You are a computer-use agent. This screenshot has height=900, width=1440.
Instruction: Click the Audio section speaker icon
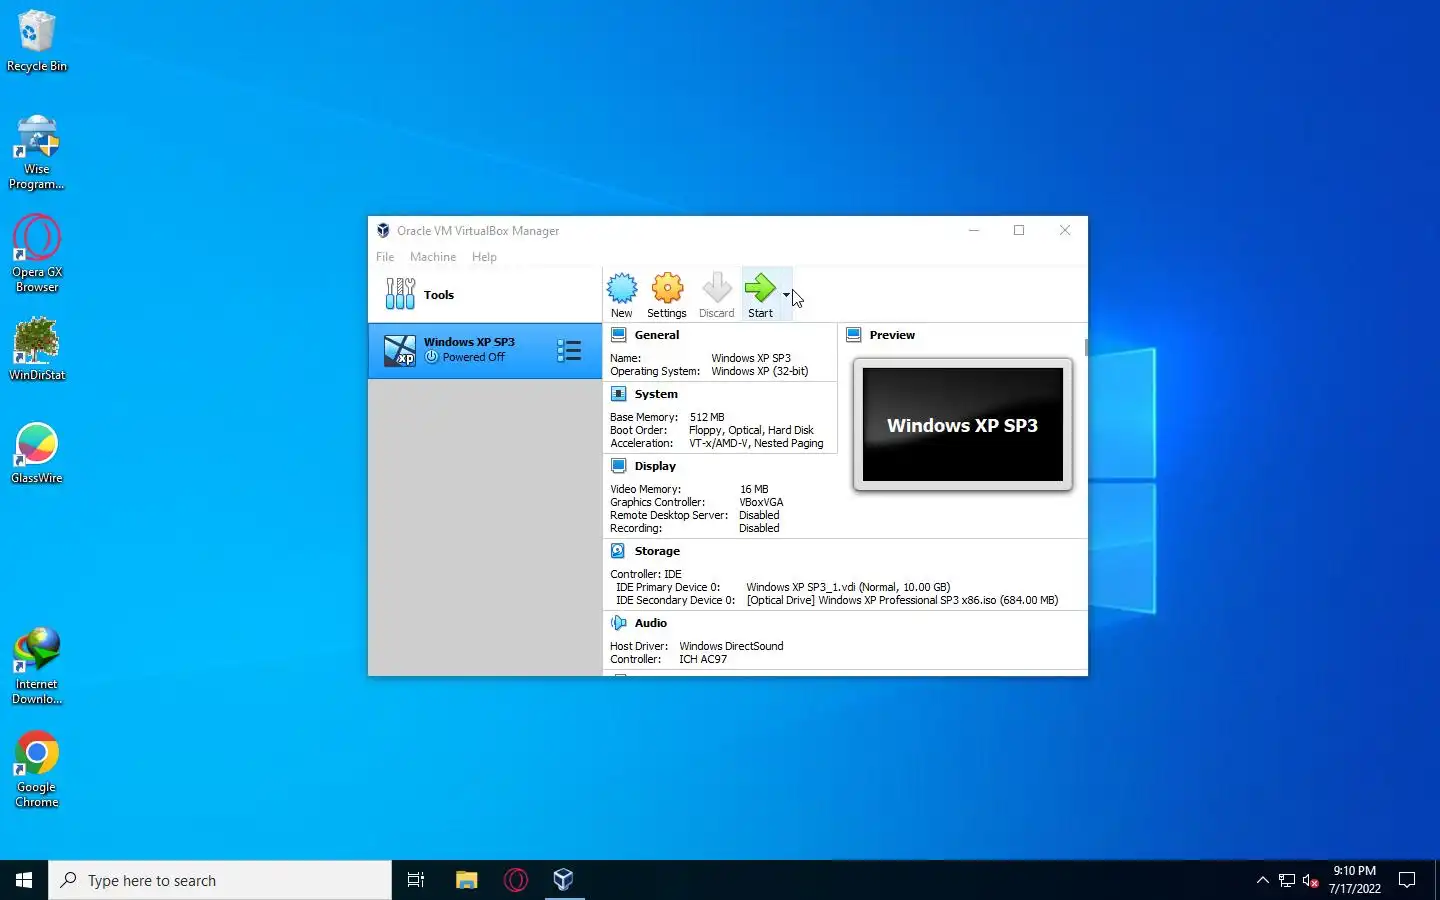click(619, 623)
